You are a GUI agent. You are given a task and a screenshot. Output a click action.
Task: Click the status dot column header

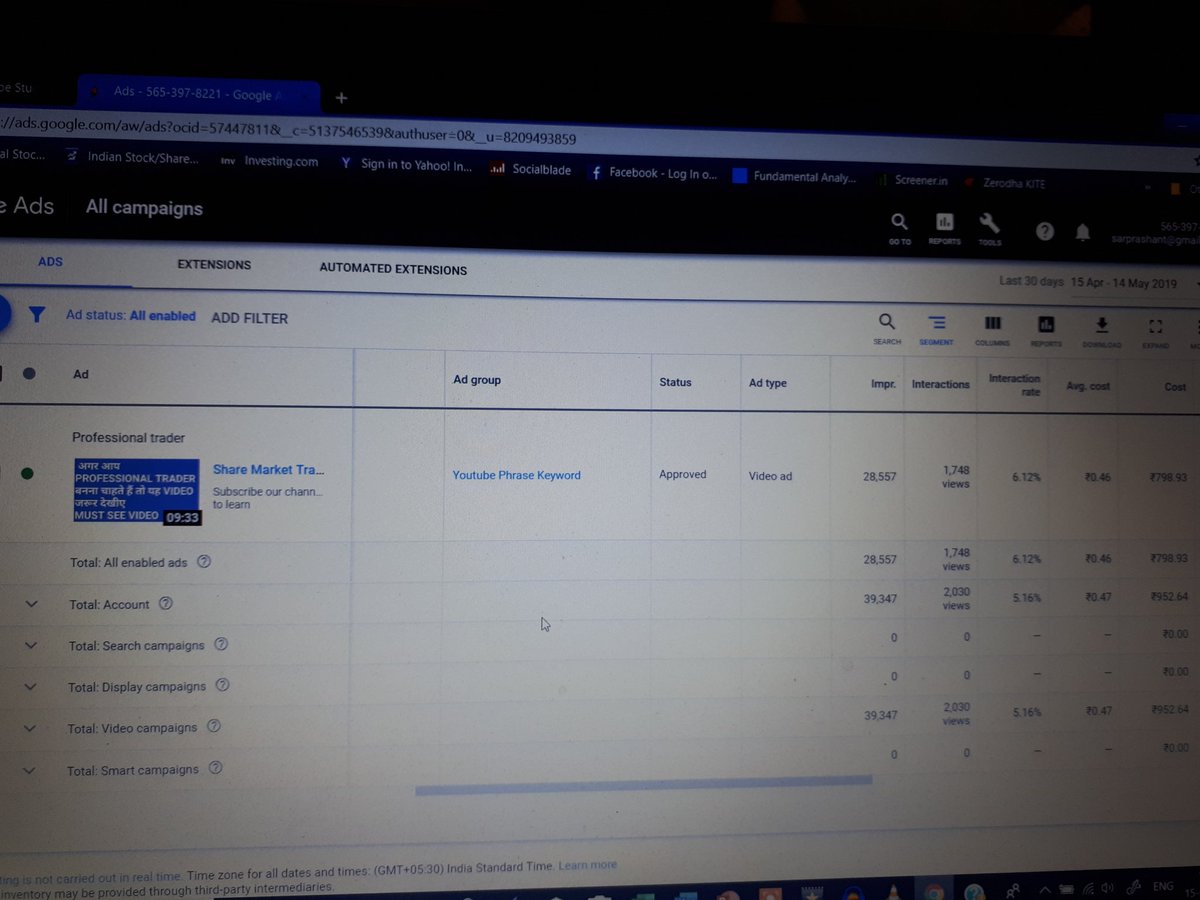pos(29,373)
